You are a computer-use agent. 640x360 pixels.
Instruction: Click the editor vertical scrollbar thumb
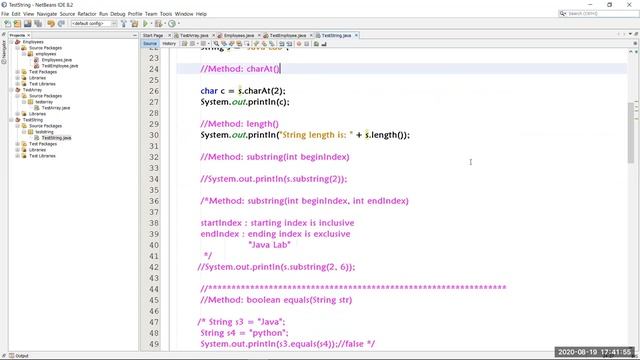click(631, 133)
